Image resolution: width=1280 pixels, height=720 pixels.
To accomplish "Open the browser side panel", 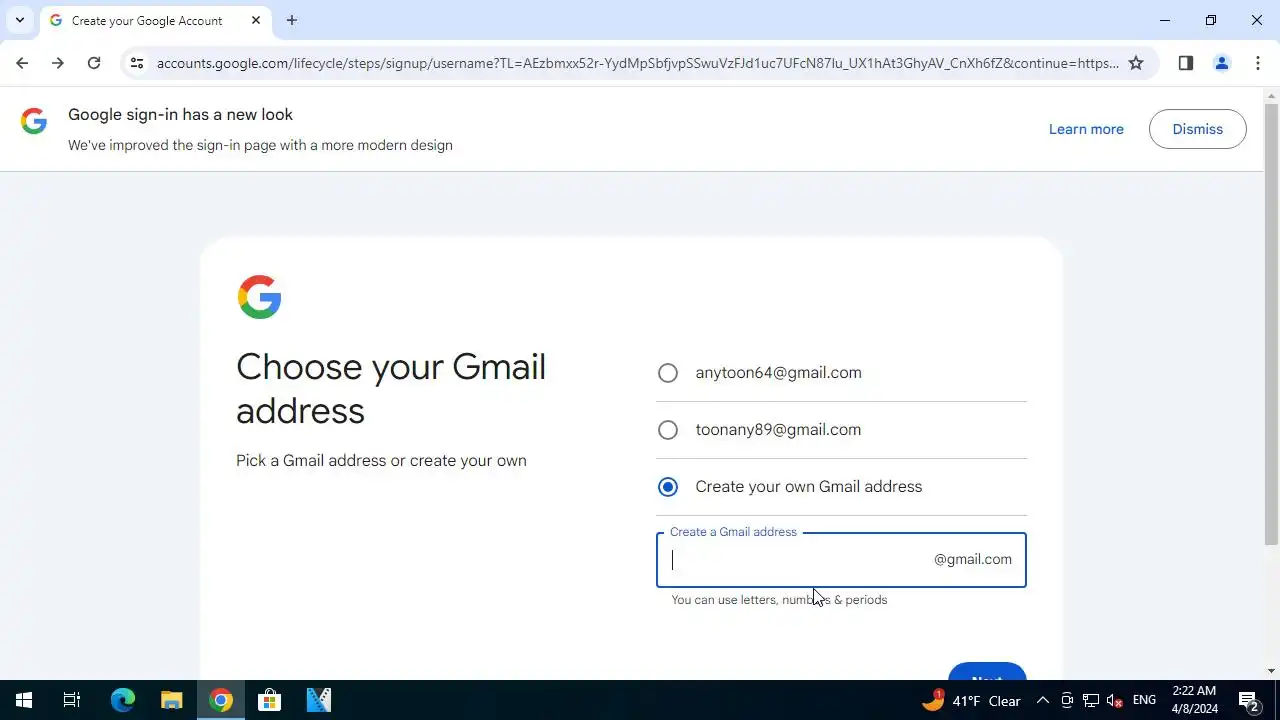I will 1186,63.
